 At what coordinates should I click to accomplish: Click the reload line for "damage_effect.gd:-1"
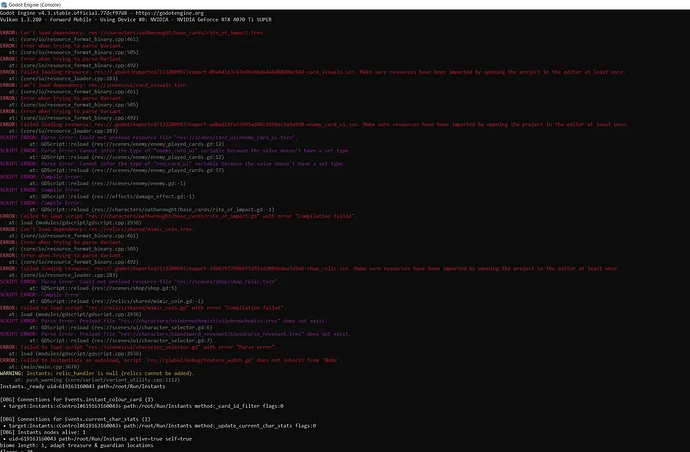(112, 197)
